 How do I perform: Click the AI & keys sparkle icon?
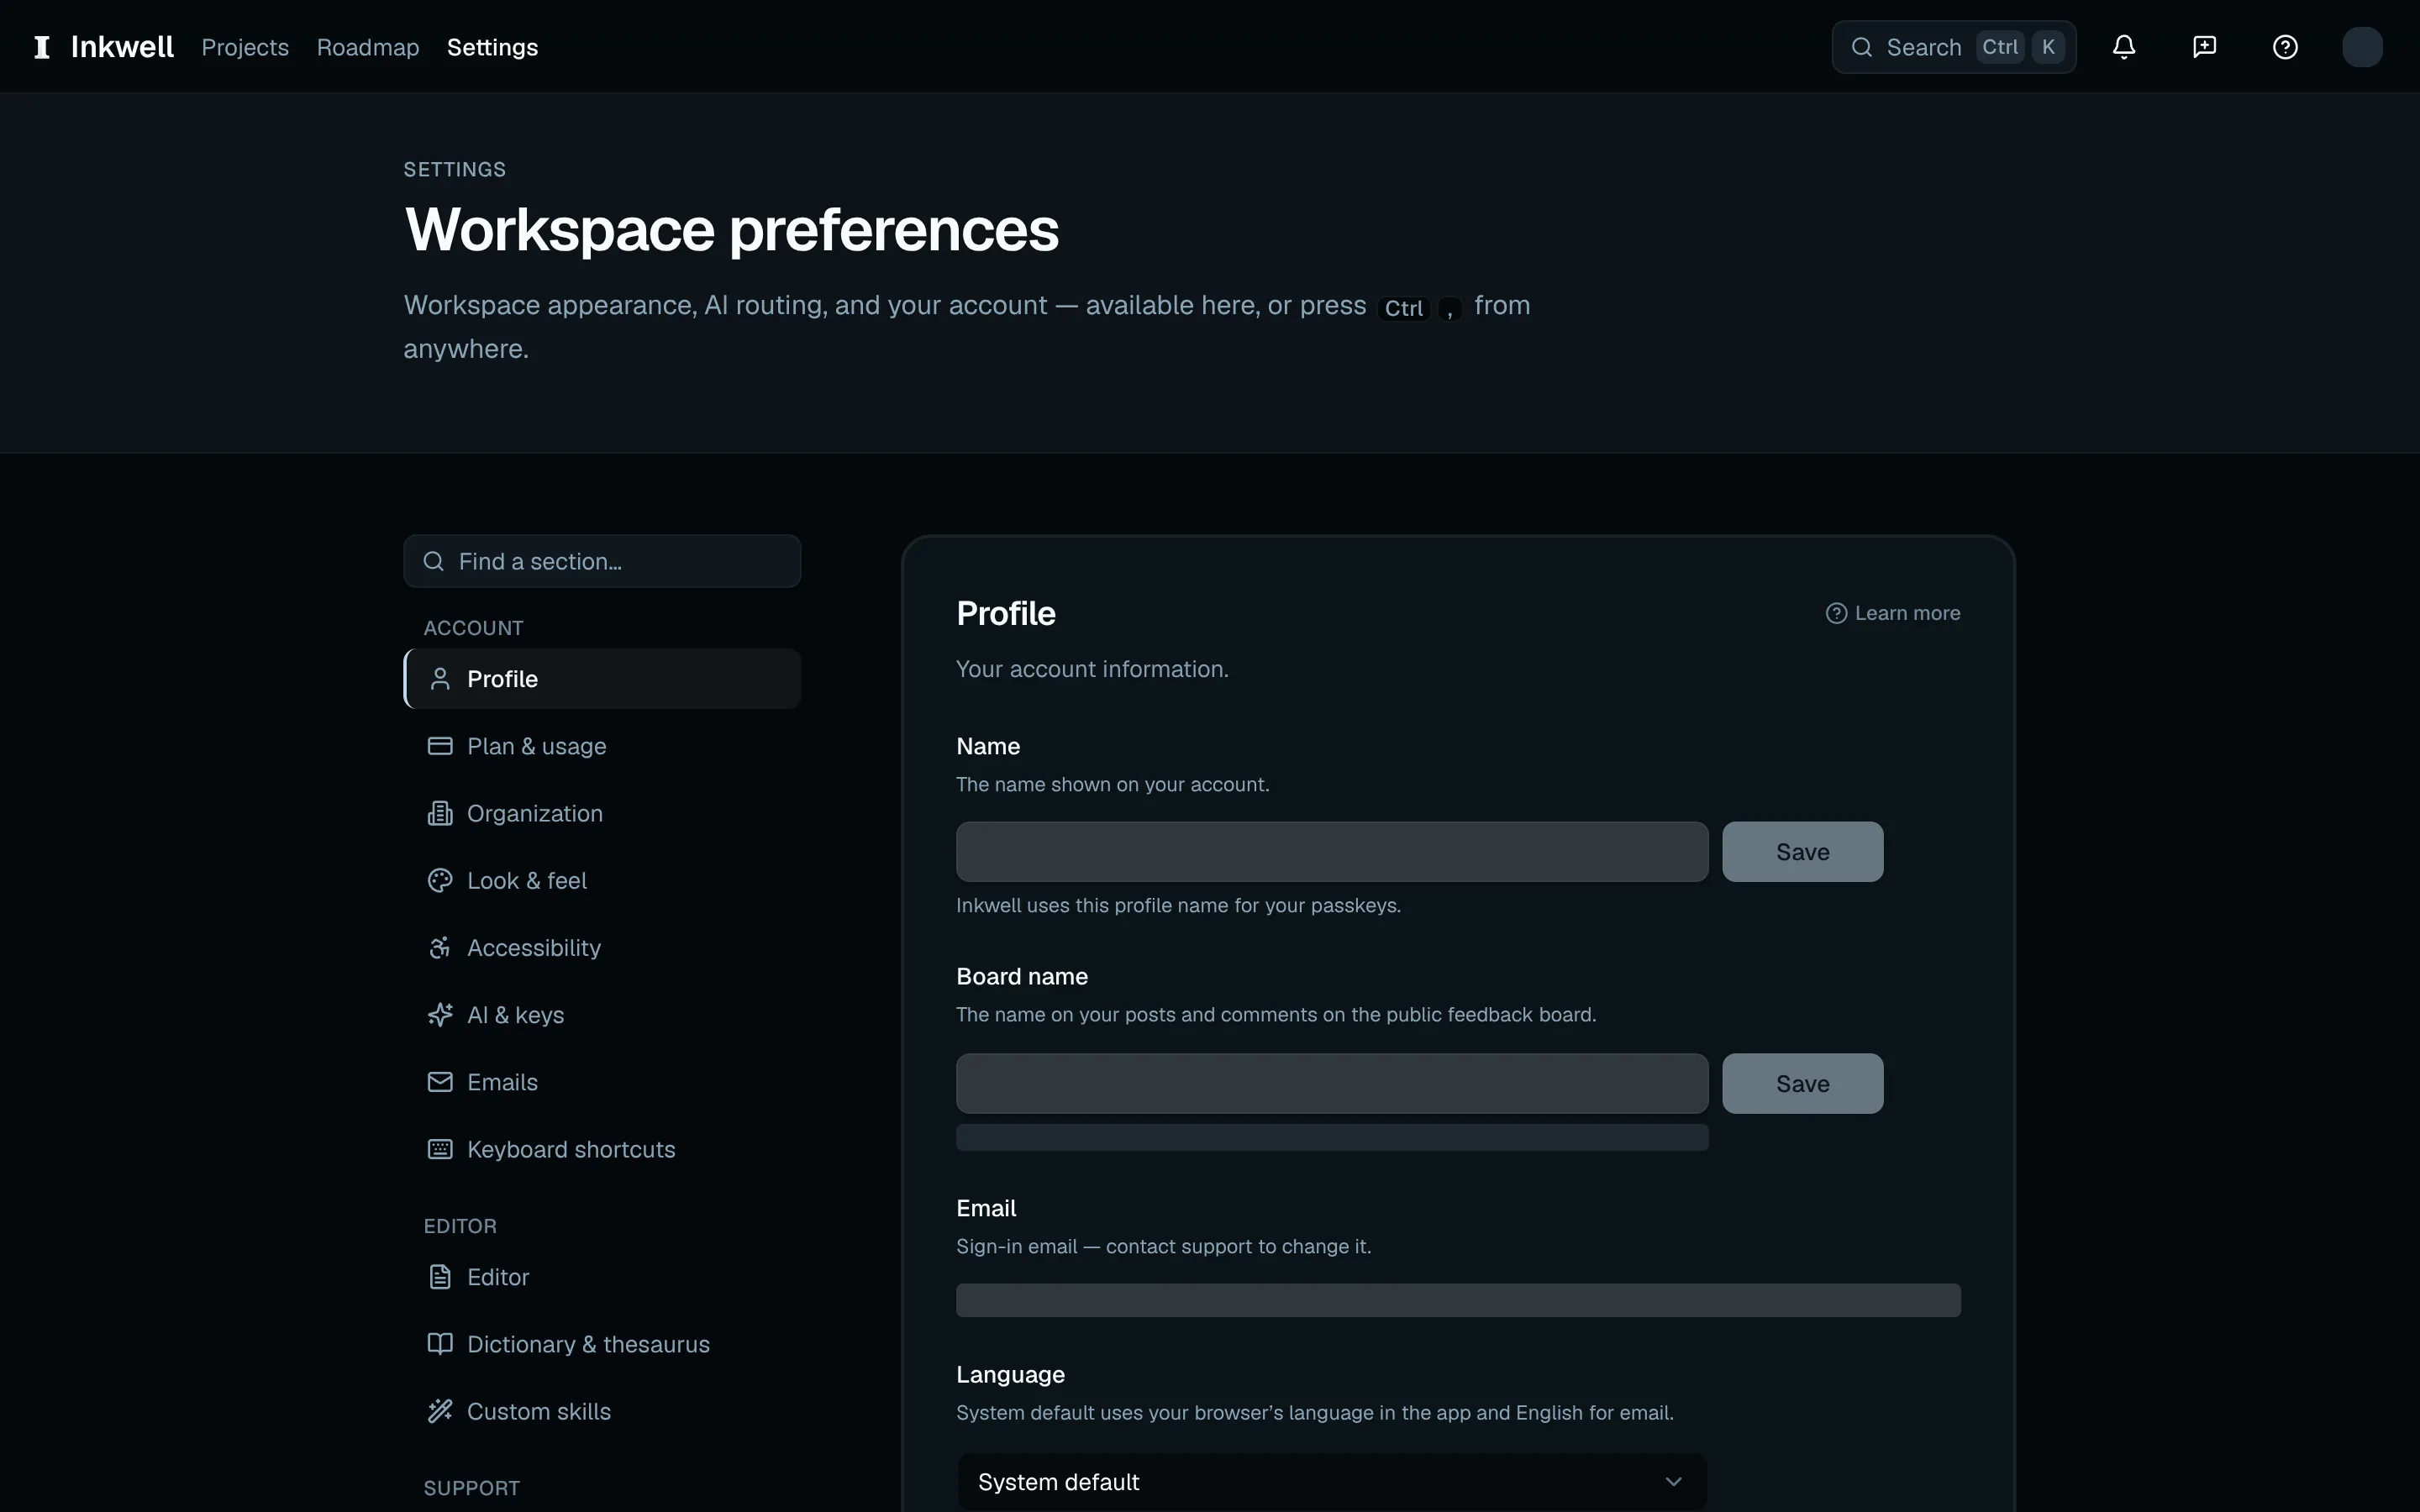(440, 1015)
